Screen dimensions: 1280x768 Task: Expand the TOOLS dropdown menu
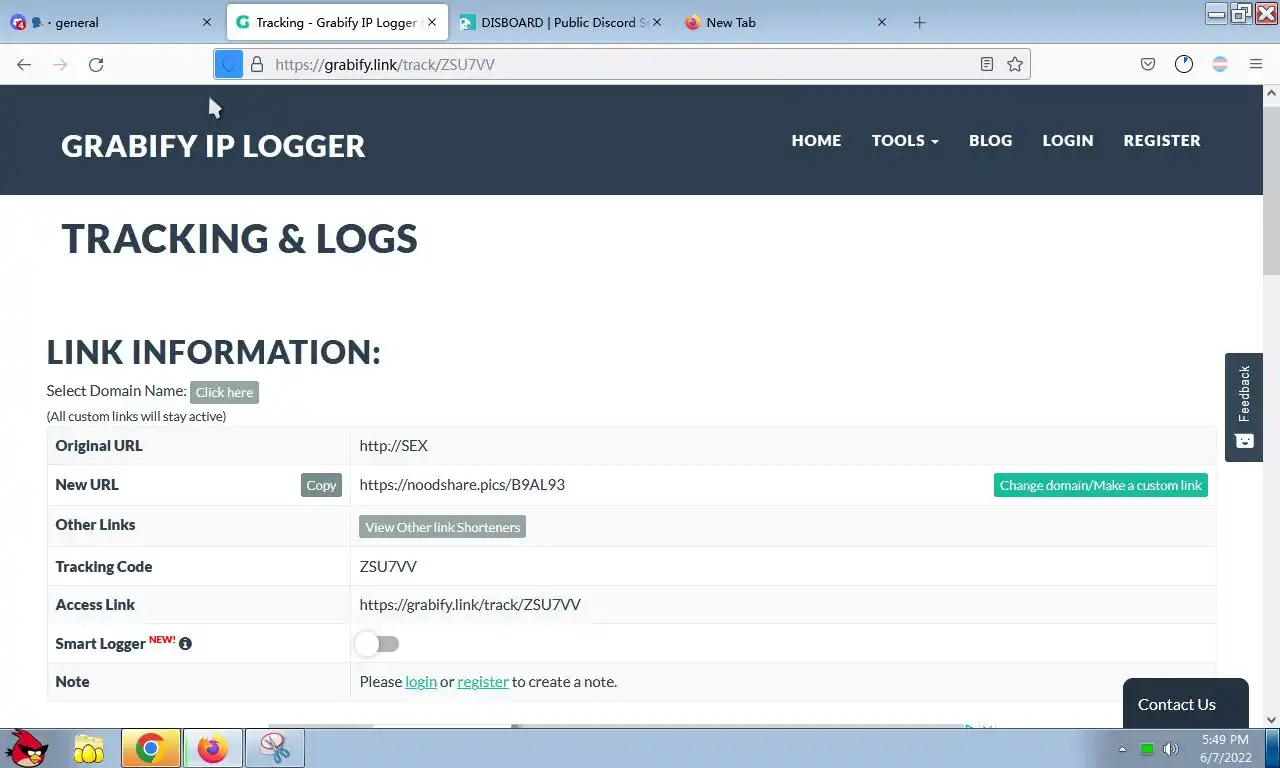(905, 140)
